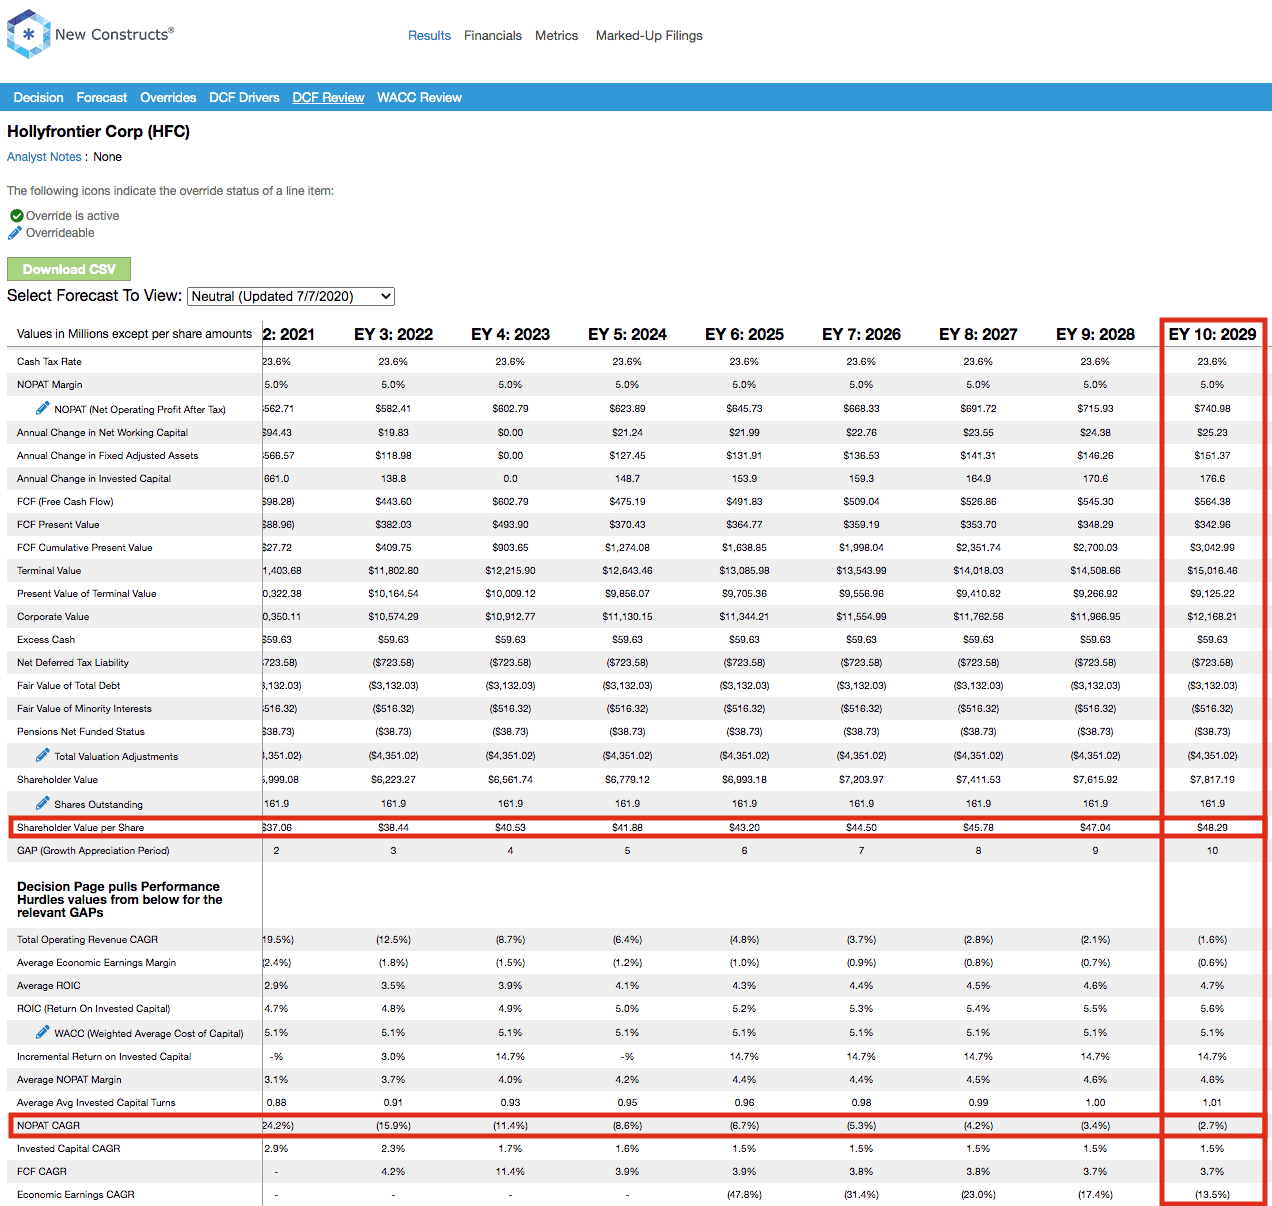The height and width of the screenshot is (1206, 1272).
Task: Navigate to DCF Drivers
Action: coord(244,98)
